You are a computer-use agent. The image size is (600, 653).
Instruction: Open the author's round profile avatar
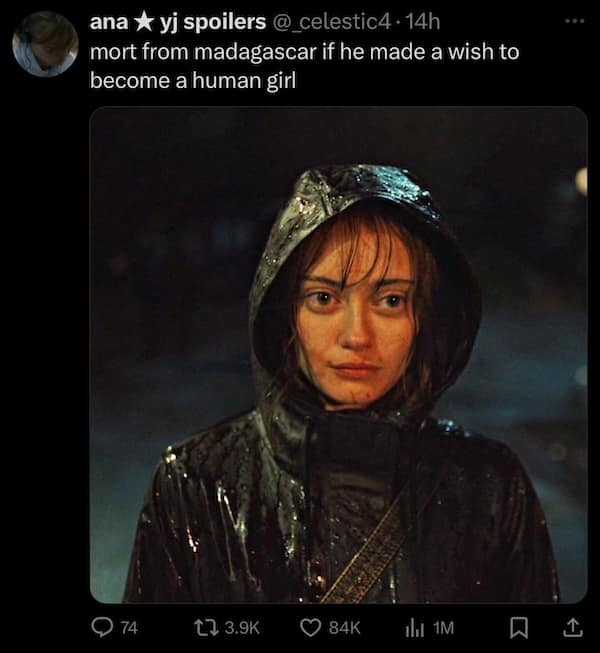pos(45,44)
